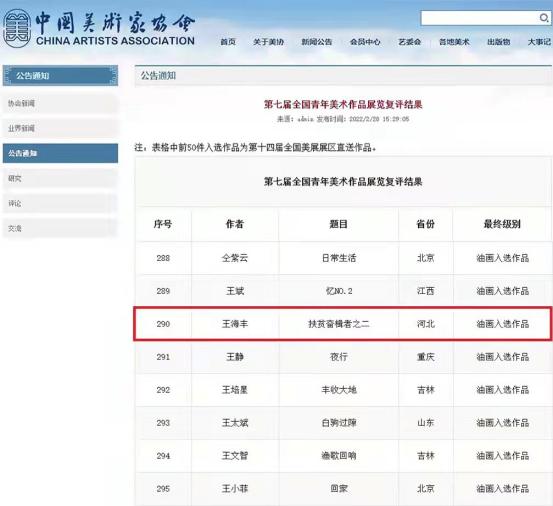Go to 新闻公告 in top navigation

[x=317, y=42]
